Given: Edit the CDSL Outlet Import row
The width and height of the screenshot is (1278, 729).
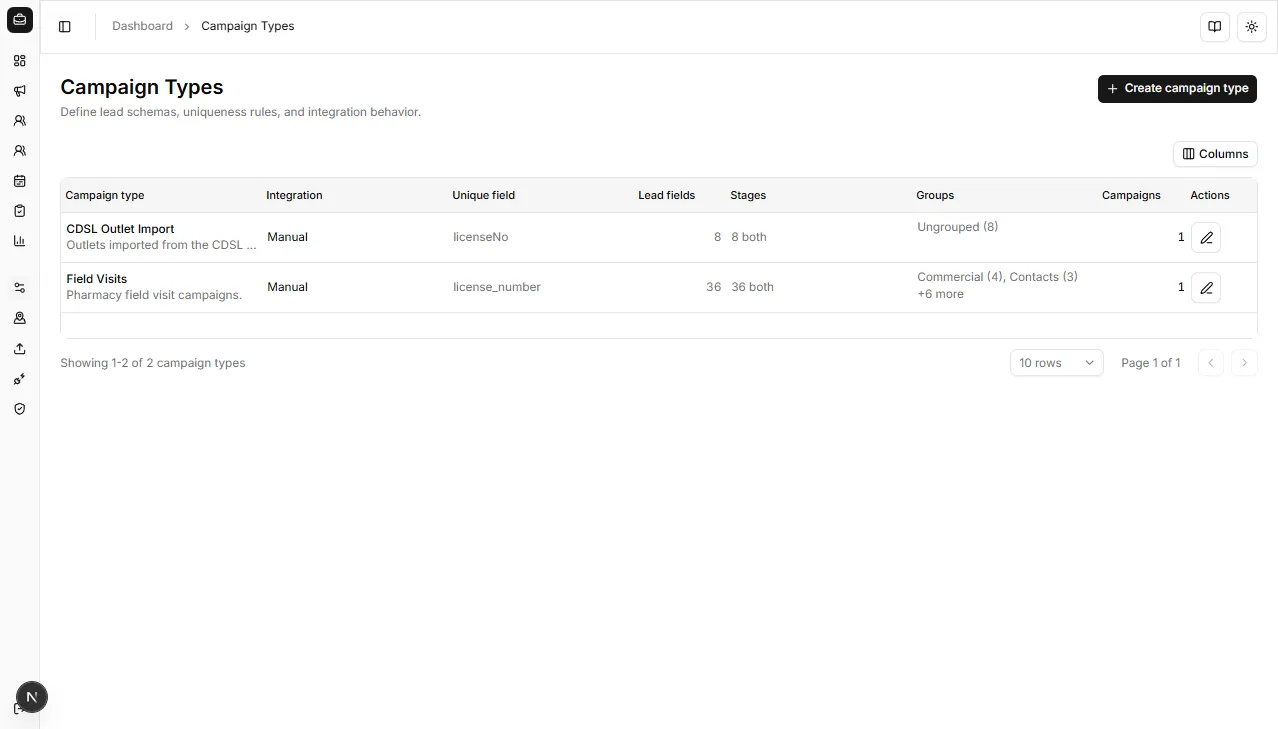Looking at the screenshot, I should (1206, 238).
